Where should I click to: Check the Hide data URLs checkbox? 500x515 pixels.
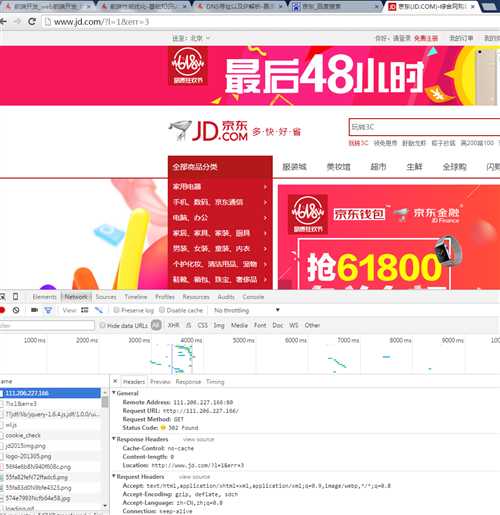(103, 325)
